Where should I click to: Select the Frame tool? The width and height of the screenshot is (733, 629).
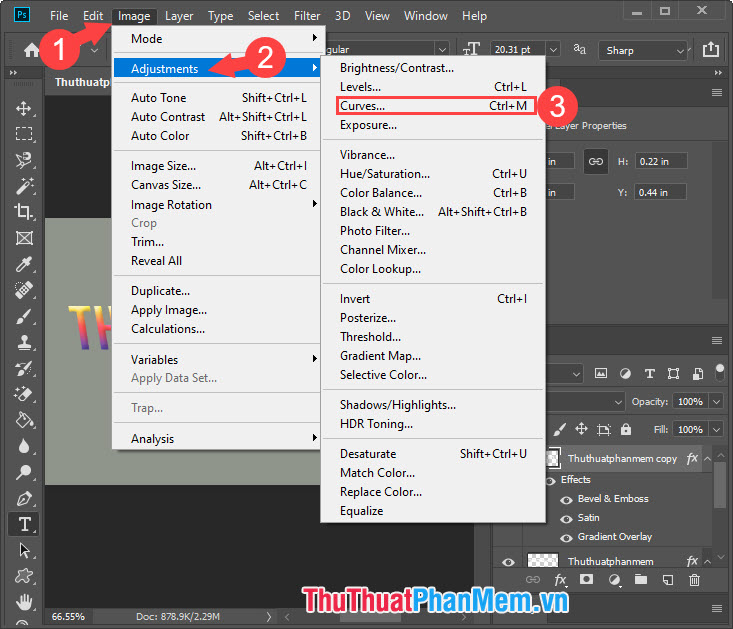pyautogui.click(x=23, y=238)
